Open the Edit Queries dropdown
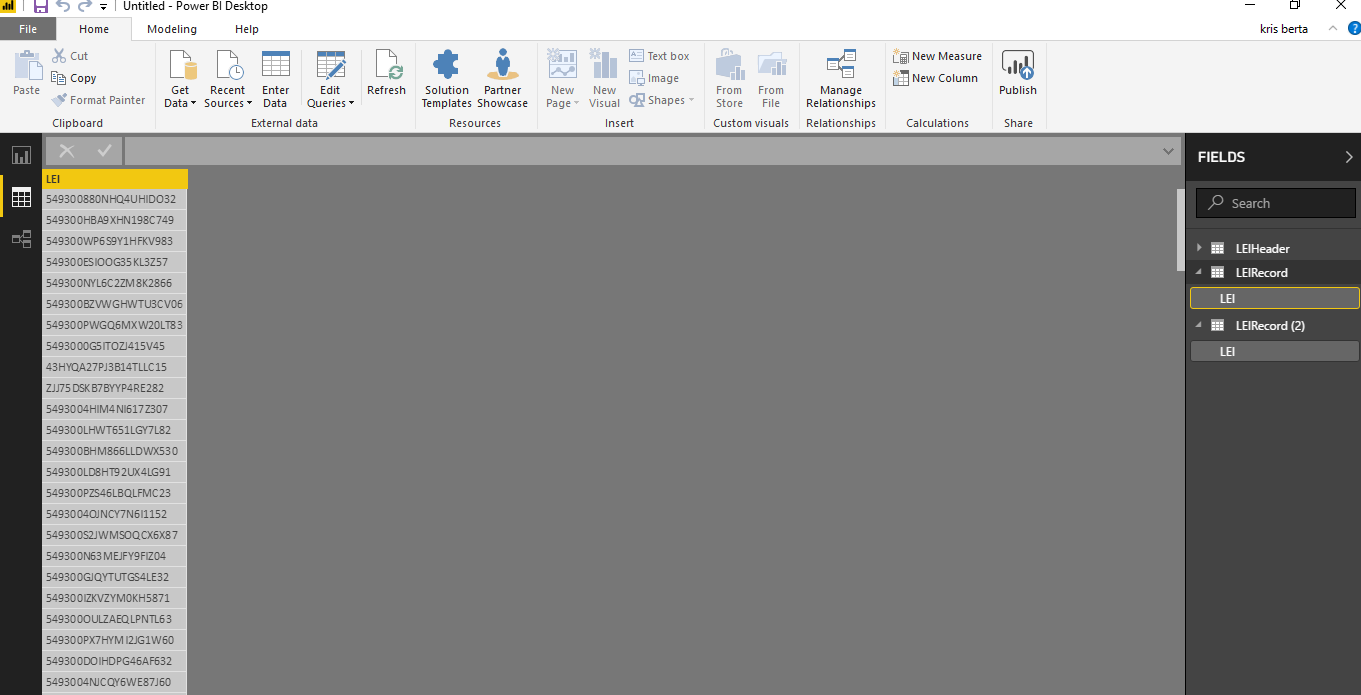This screenshot has height=695, width=1361. [x=331, y=79]
